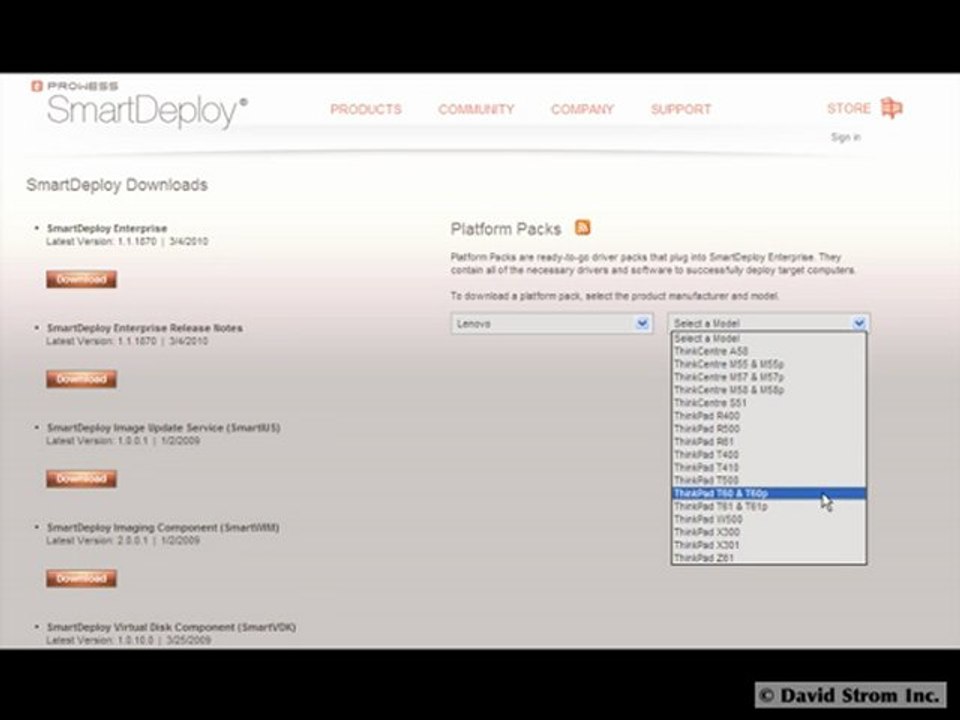
Task: Subscribe via Platform Packs RSS icon
Action: coord(582,228)
